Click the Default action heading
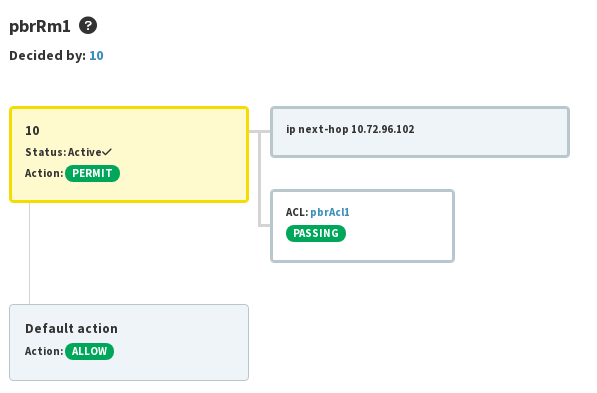The width and height of the screenshot is (597, 393). (72, 328)
